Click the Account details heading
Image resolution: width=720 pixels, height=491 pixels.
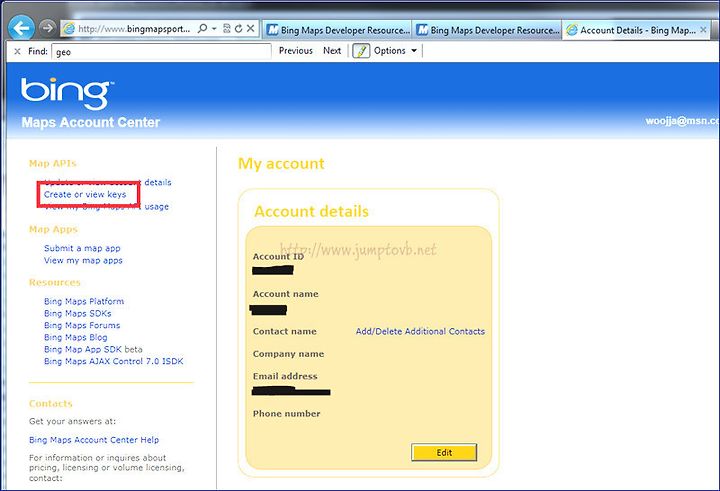pyautogui.click(x=311, y=211)
